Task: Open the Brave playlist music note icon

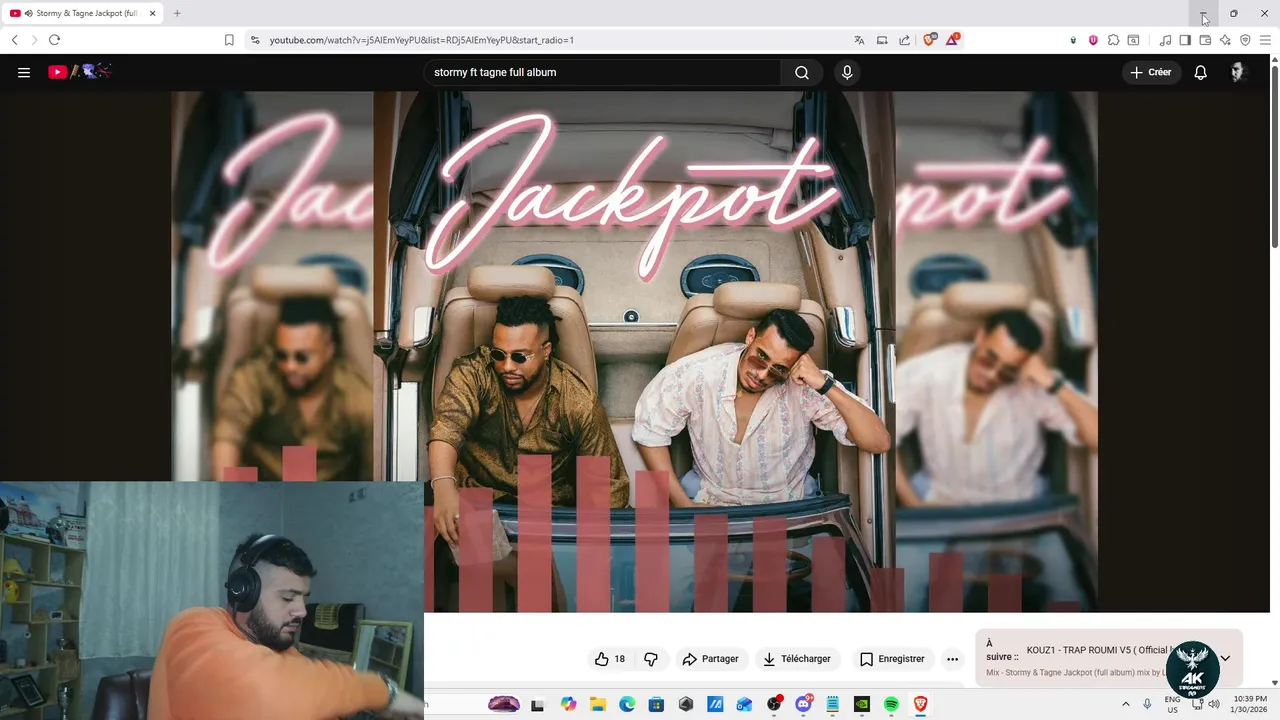Action: click(1165, 40)
